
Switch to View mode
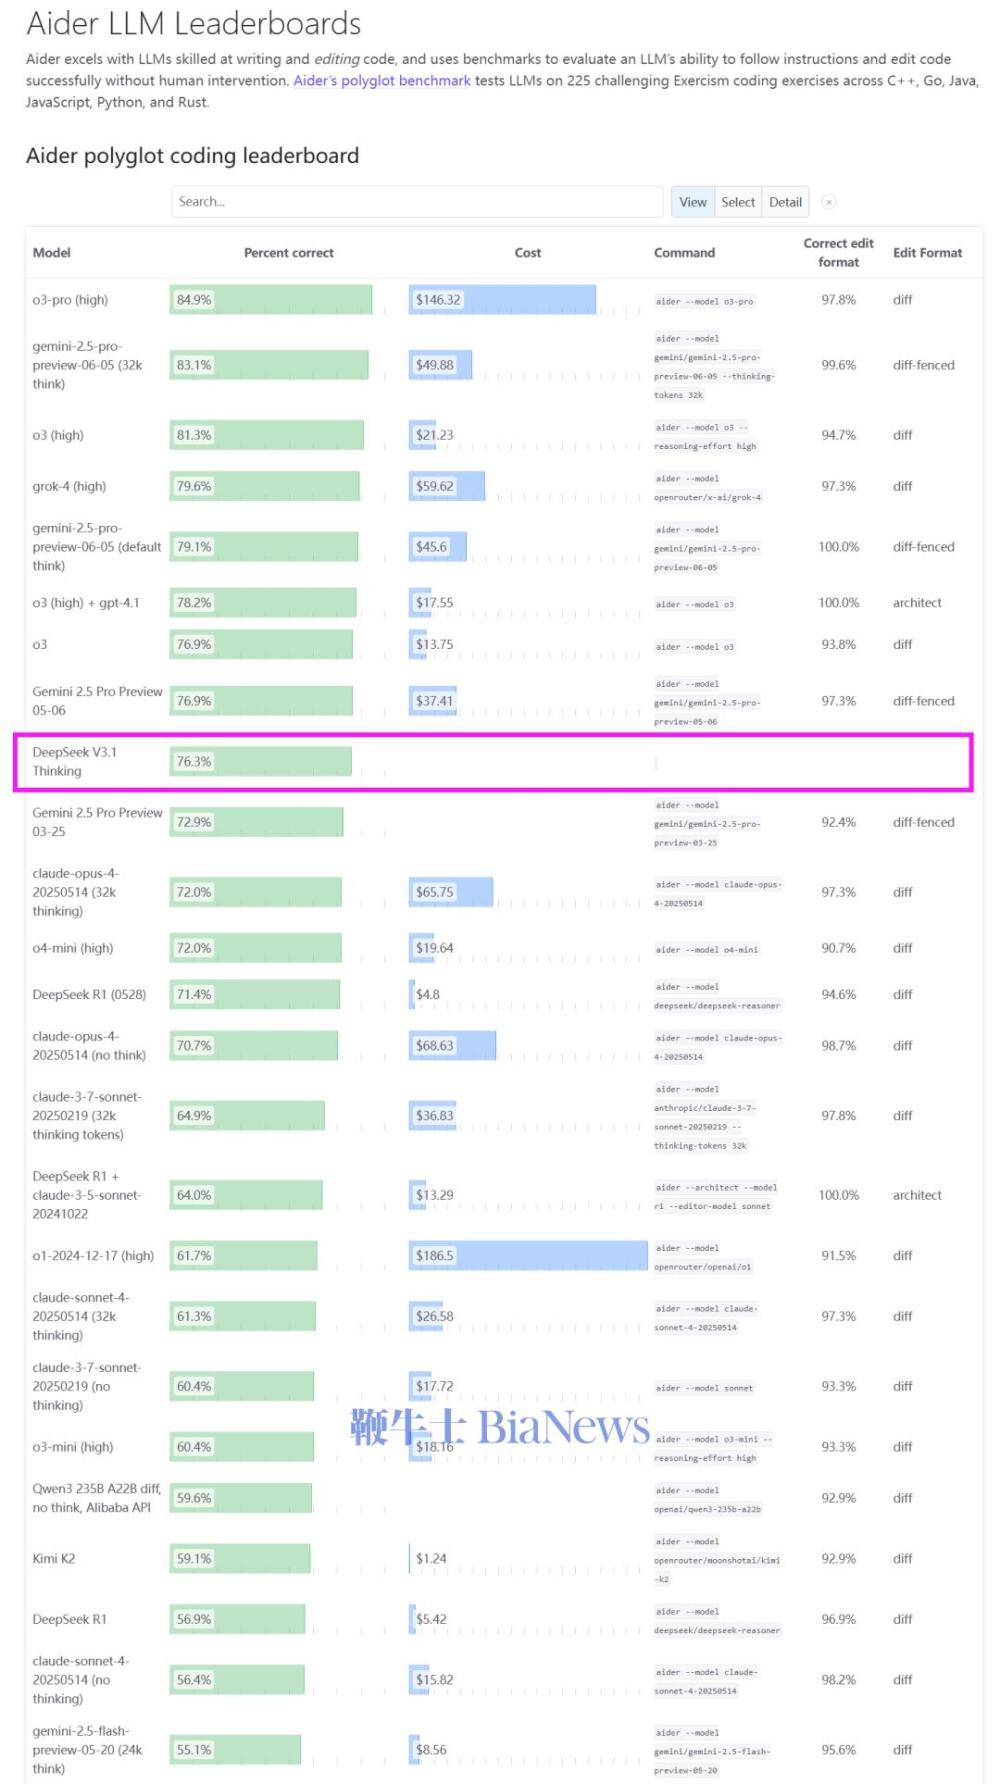coord(692,202)
